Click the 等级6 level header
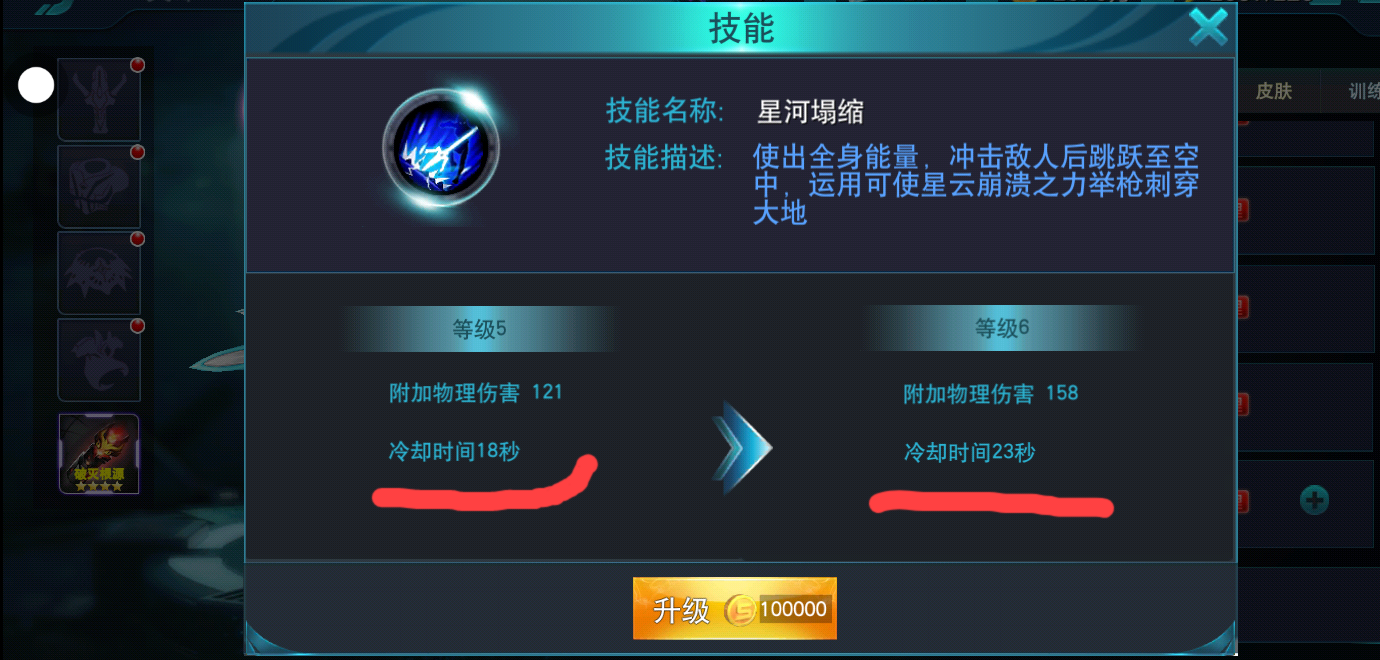 point(1002,328)
